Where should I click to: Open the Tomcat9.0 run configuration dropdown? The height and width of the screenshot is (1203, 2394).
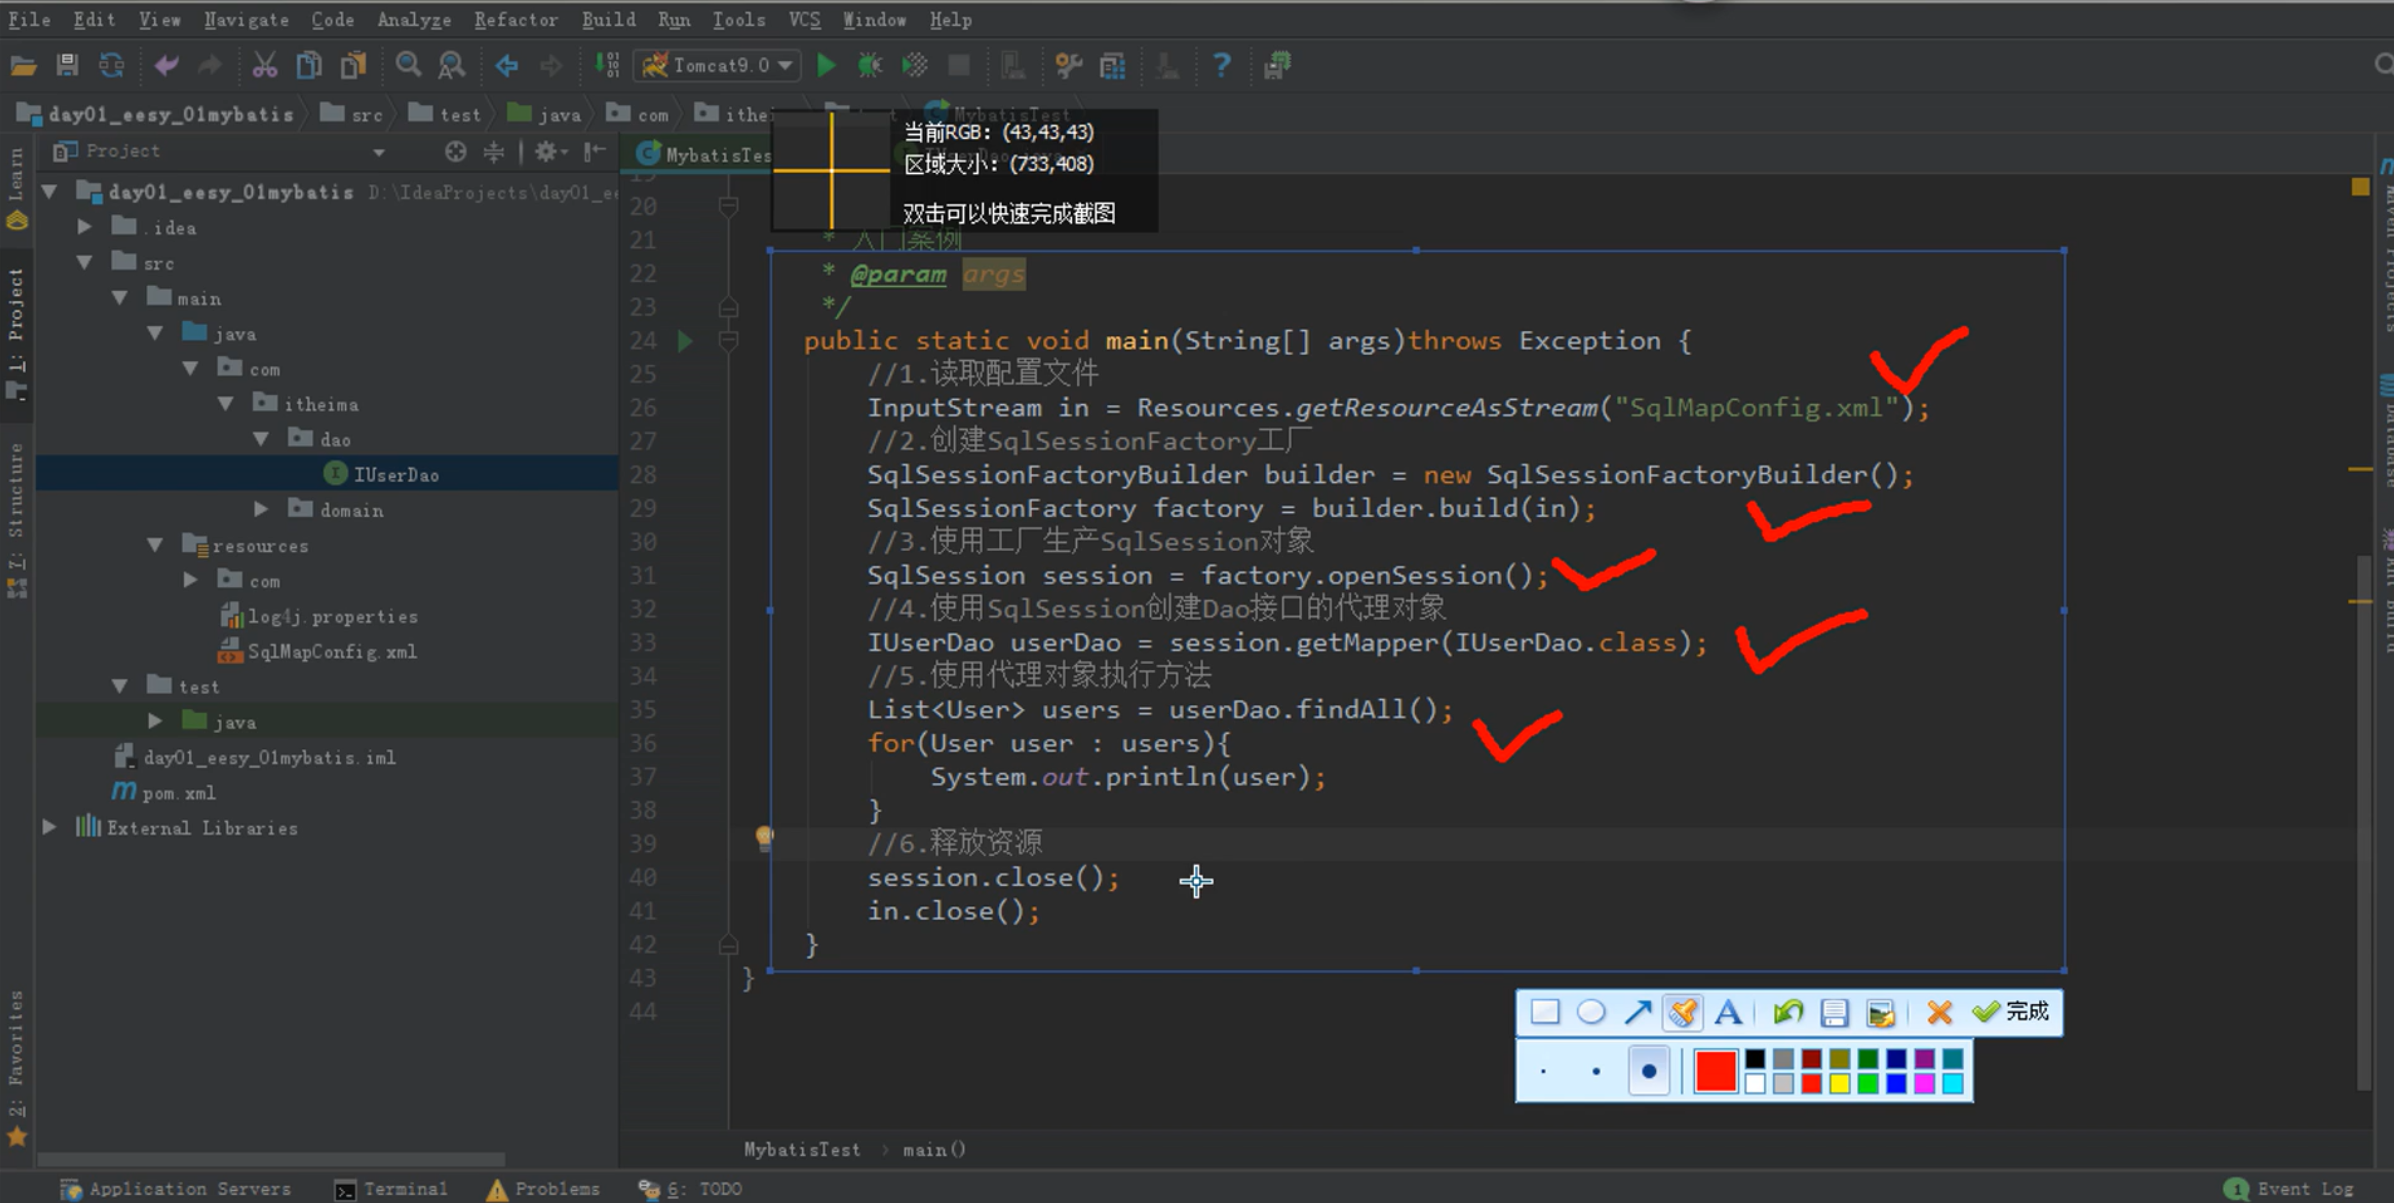click(786, 66)
